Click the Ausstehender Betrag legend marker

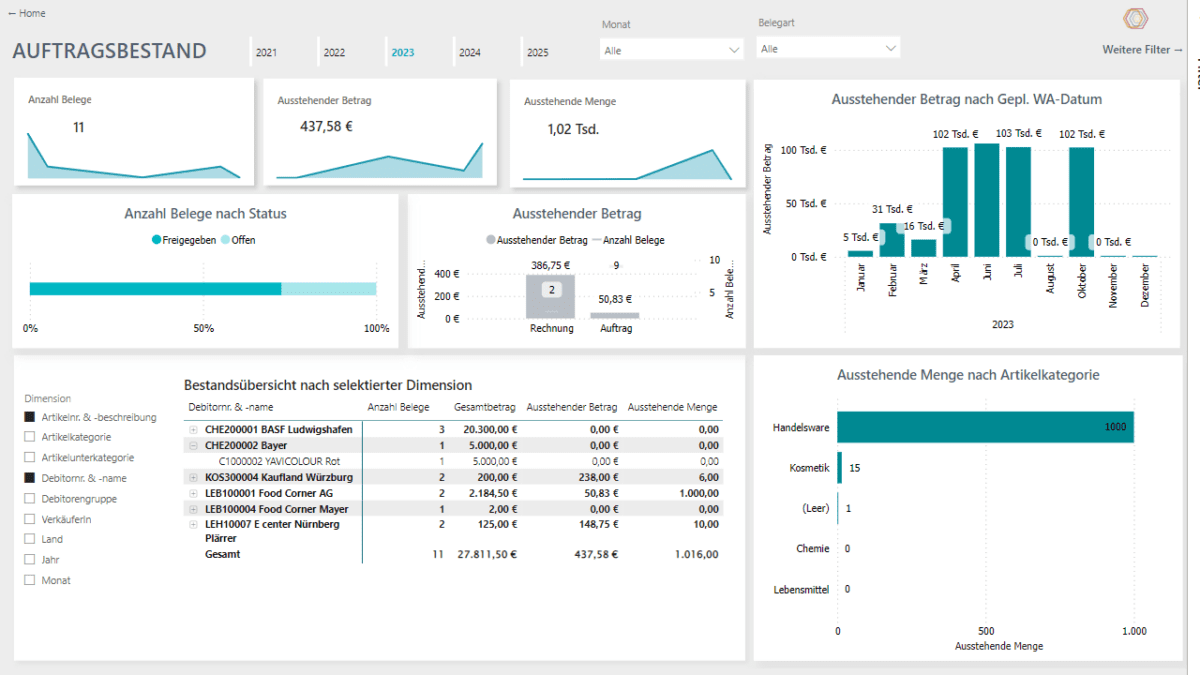pos(491,240)
